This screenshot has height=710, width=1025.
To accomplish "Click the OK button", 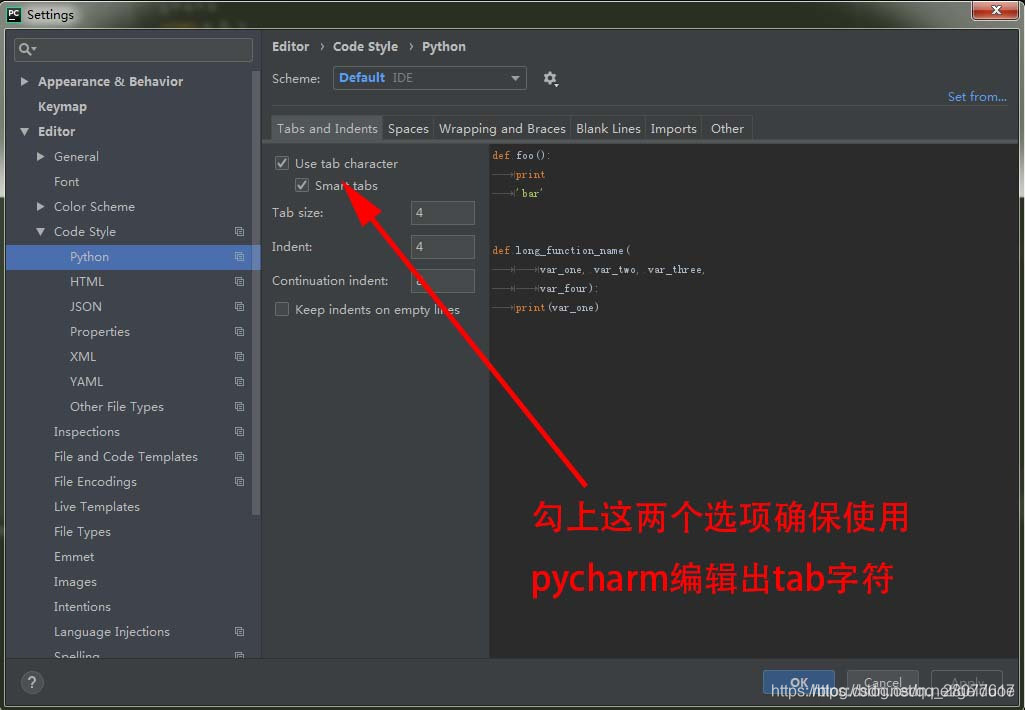I will [x=798, y=683].
